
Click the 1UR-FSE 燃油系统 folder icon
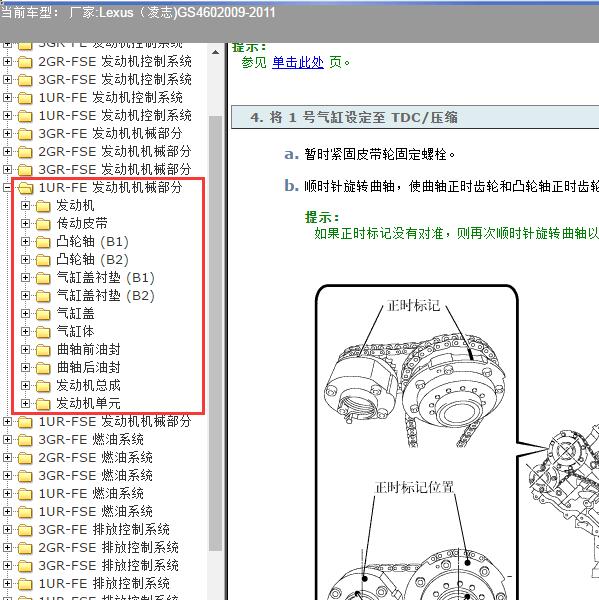tap(25, 512)
